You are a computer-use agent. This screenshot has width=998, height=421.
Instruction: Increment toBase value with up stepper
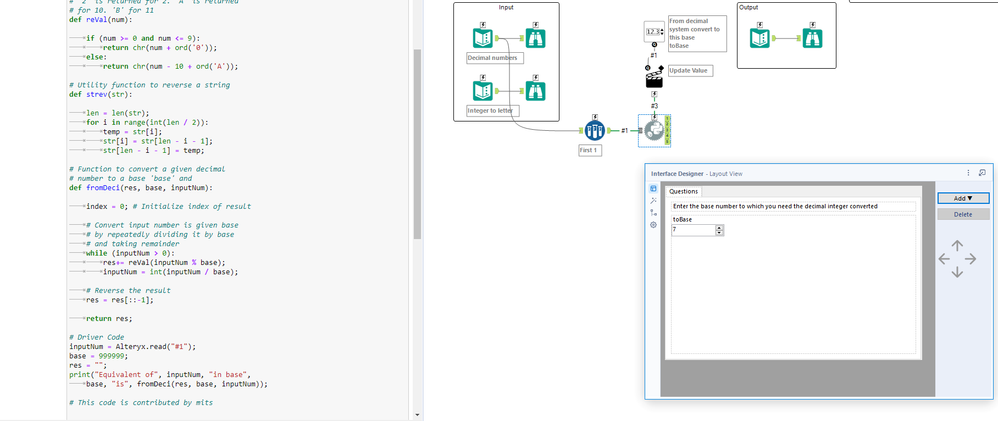(719, 227)
